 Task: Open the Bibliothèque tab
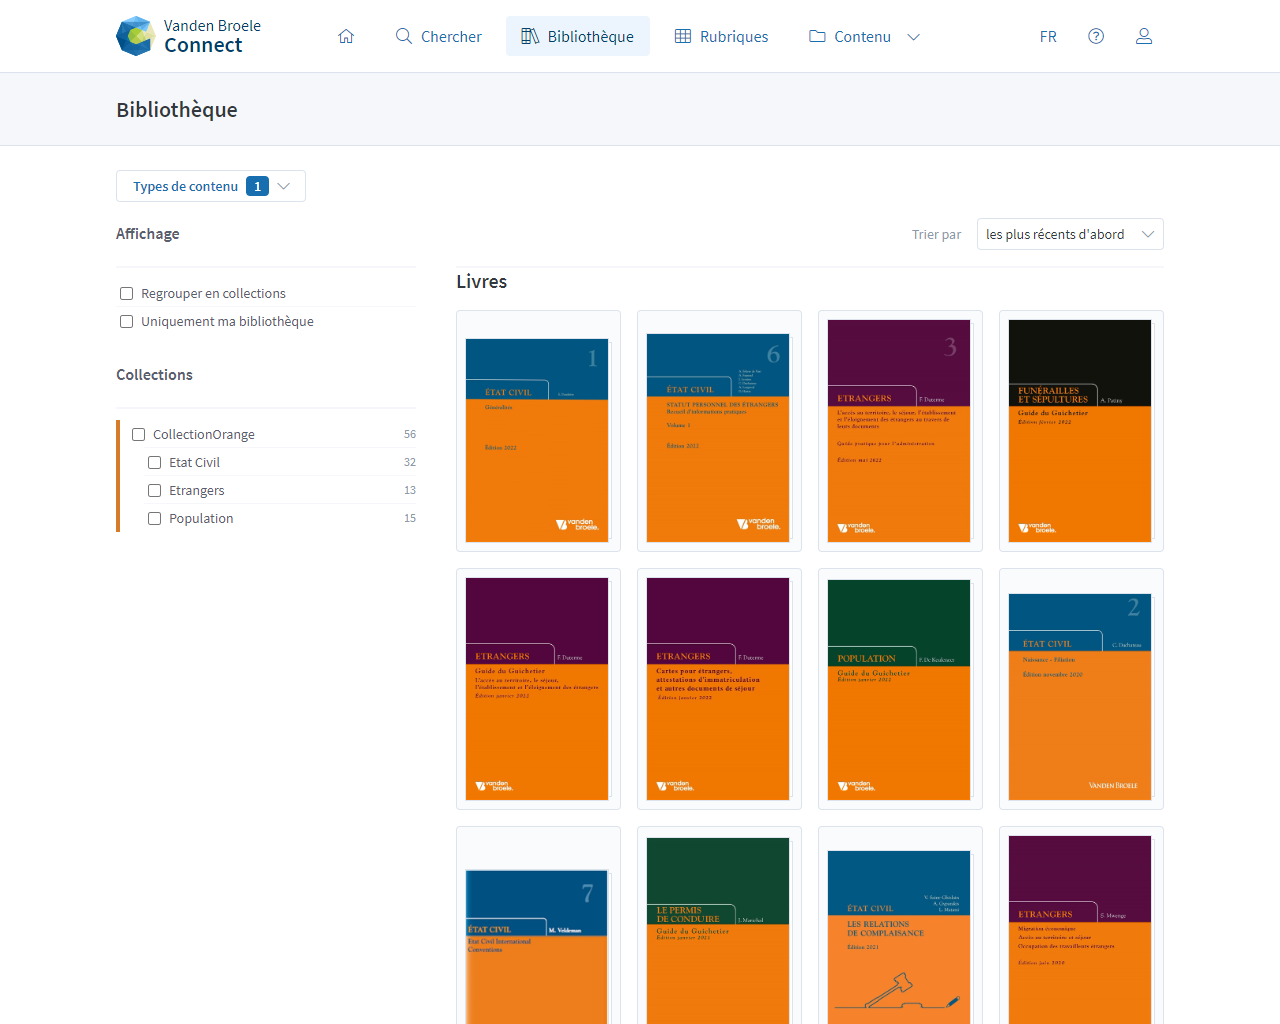click(578, 36)
